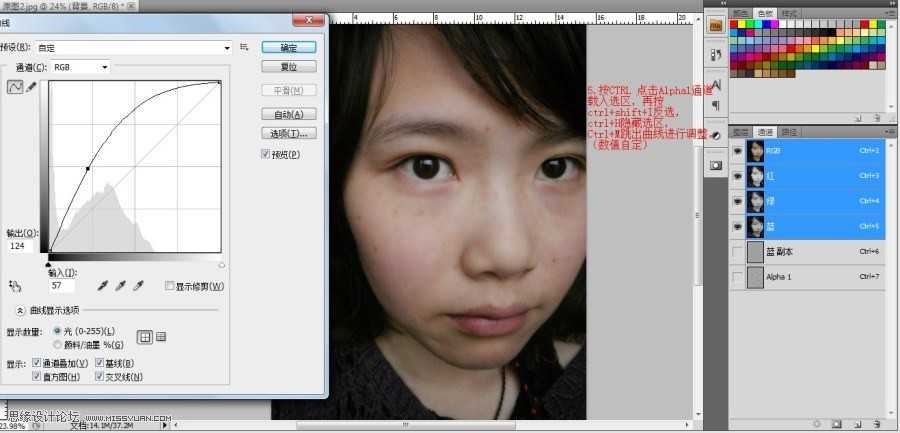Click the 输入 input value field
Image resolution: width=900 pixels, height=433 pixels.
[x=61, y=285]
